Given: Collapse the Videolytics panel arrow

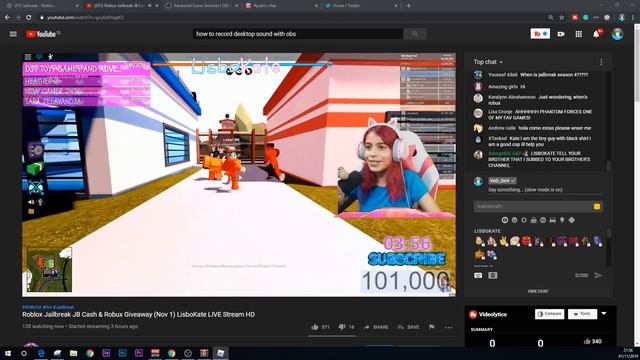Looking at the screenshot, I should pos(604,314).
